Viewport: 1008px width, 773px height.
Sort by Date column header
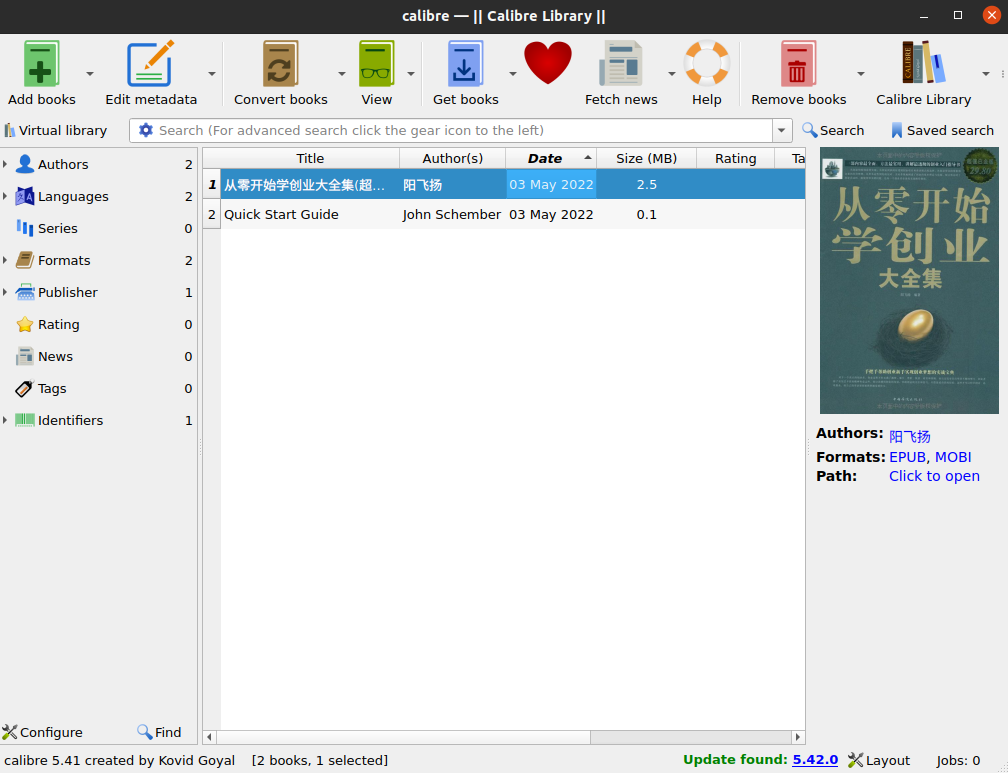(551, 158)
